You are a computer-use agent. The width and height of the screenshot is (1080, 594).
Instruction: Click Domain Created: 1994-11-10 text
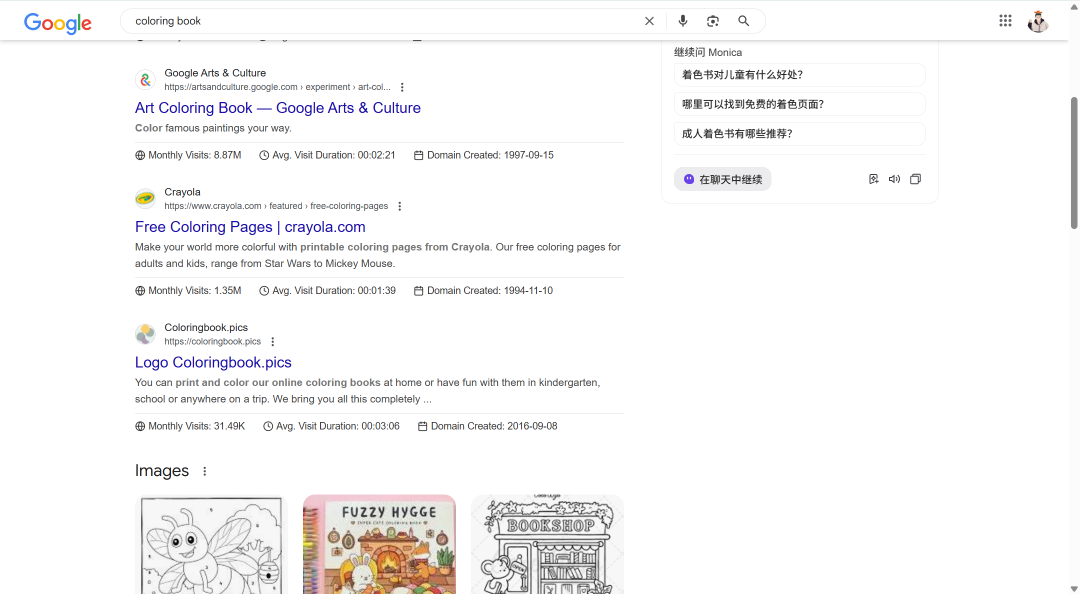click(x=490, y=291)
